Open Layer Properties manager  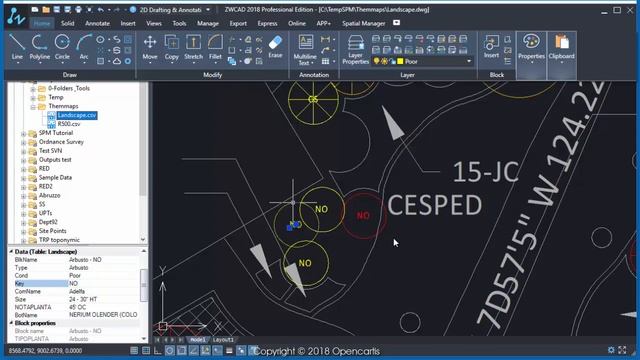(356, 50)
